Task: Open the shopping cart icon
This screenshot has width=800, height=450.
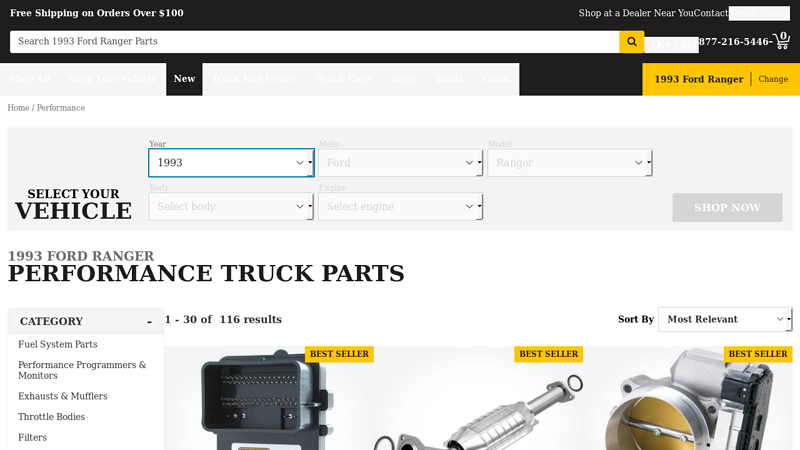Action: click(x=782, y=41)
